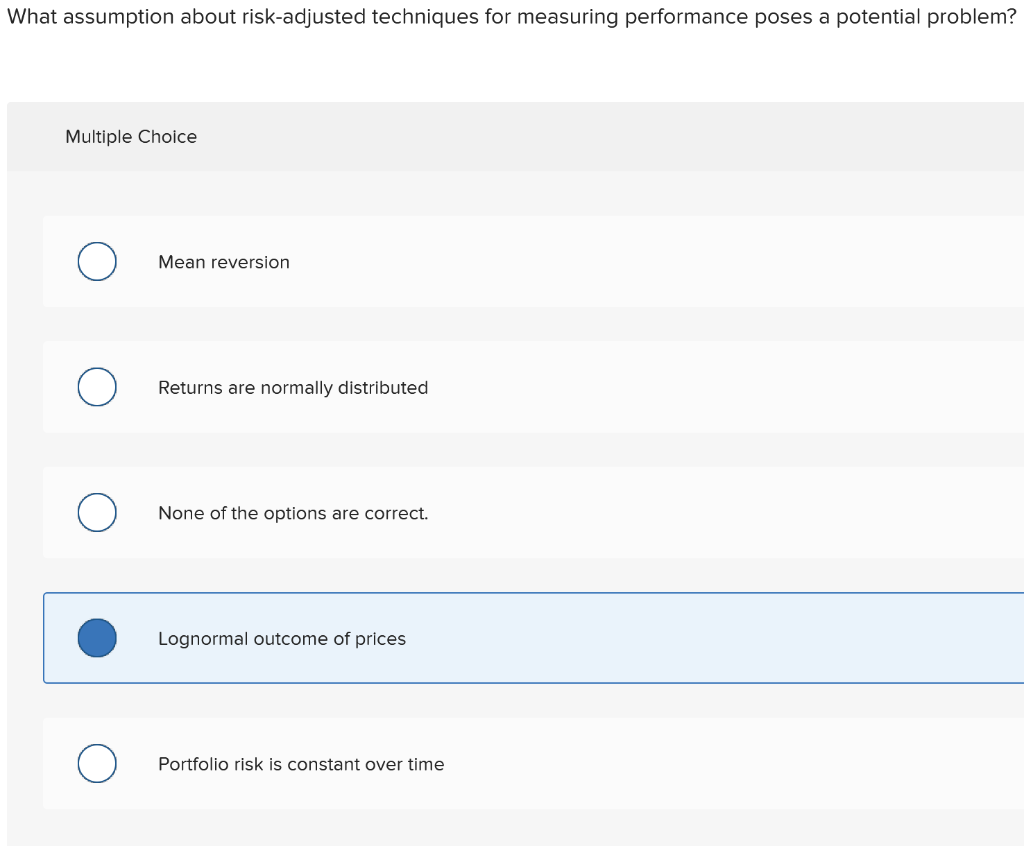Pick Portfolio risk is constant over time
The width and height of the screenshot is (1024, 846).
click(97, 763)
